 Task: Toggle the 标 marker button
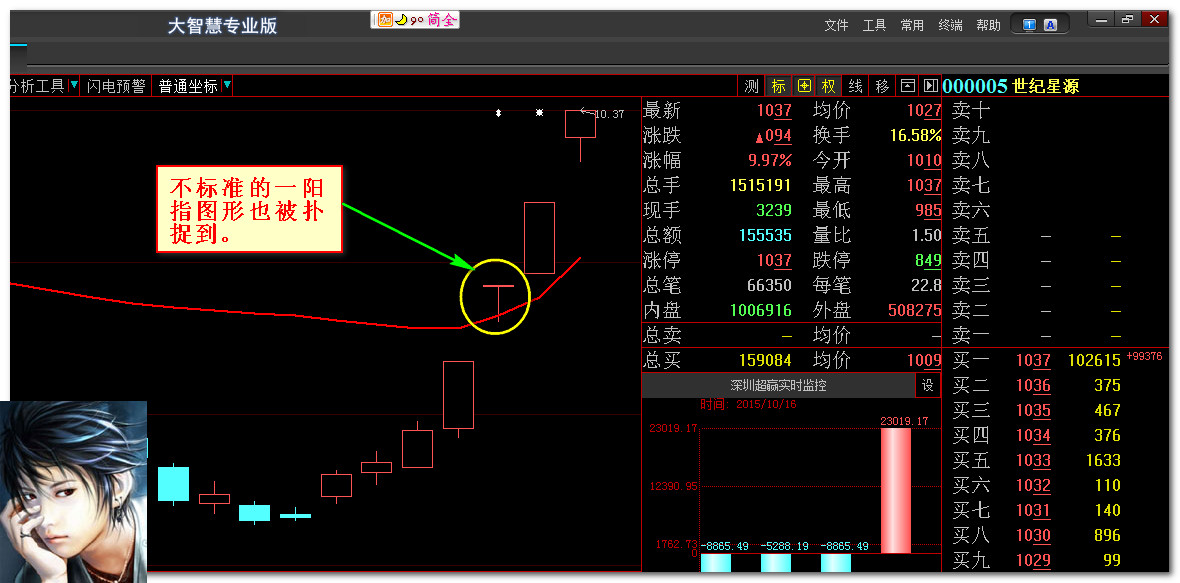click(x=778, y=86)
